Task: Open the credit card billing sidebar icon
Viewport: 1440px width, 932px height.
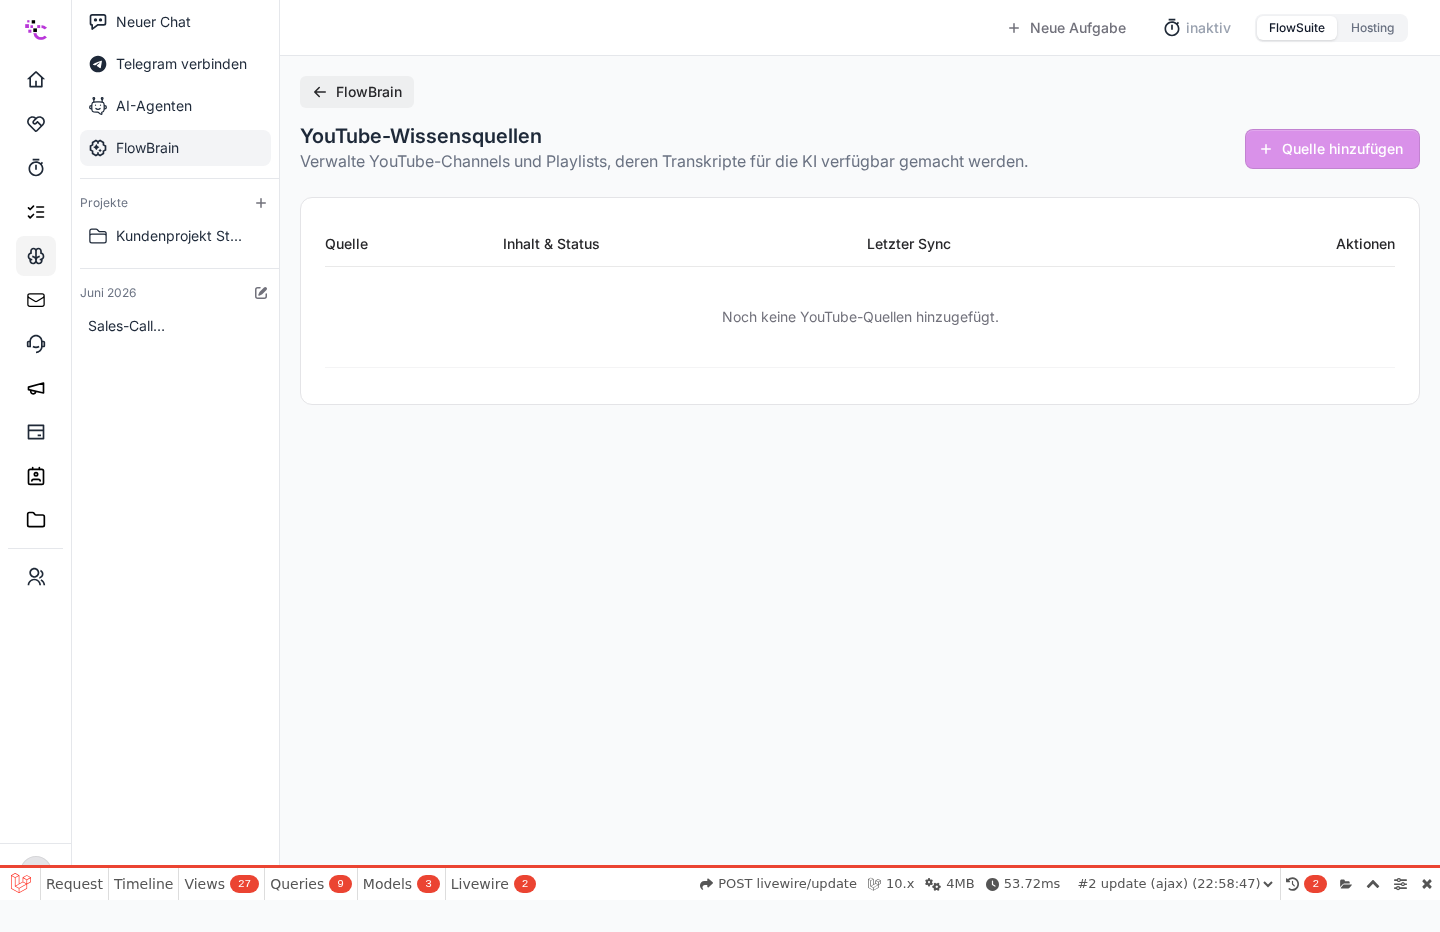Action: click(x=36, y=432)
